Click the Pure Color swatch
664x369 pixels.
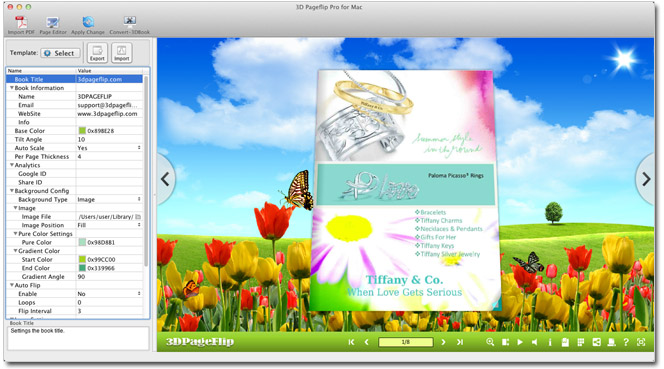pos(82,242)
